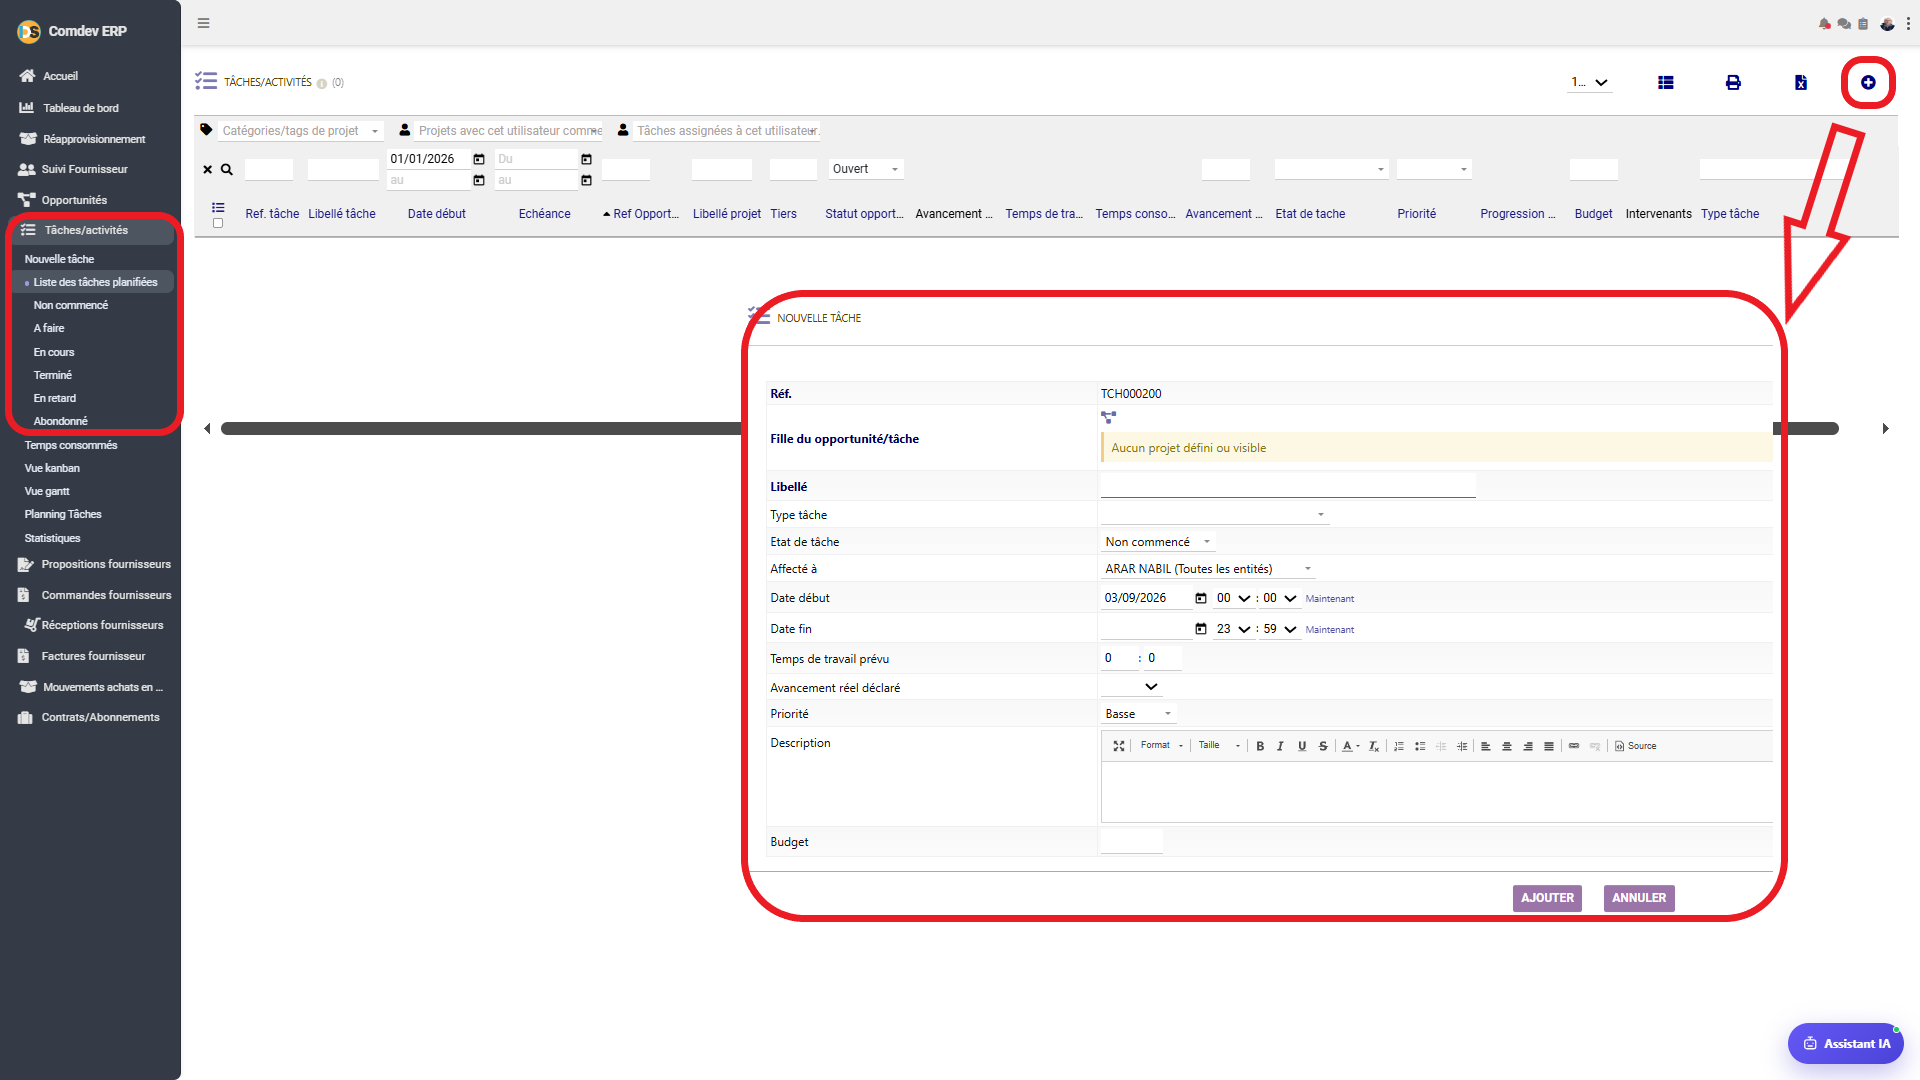
Task: Open the Taille font size dropdown
Action: (1220, 746)
